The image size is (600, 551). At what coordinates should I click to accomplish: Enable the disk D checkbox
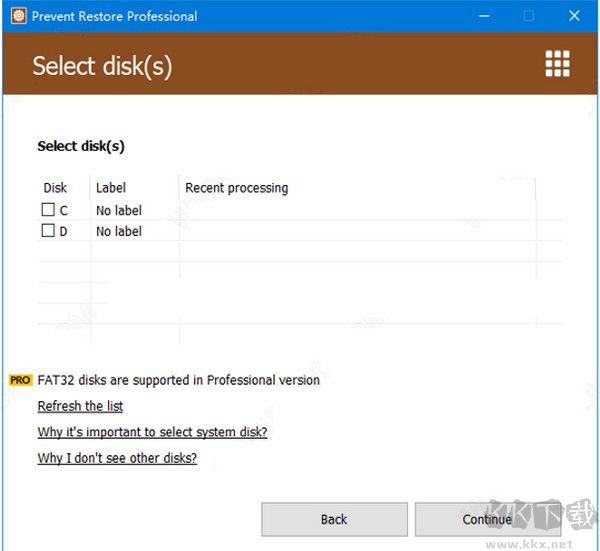[x=48, y=231]
